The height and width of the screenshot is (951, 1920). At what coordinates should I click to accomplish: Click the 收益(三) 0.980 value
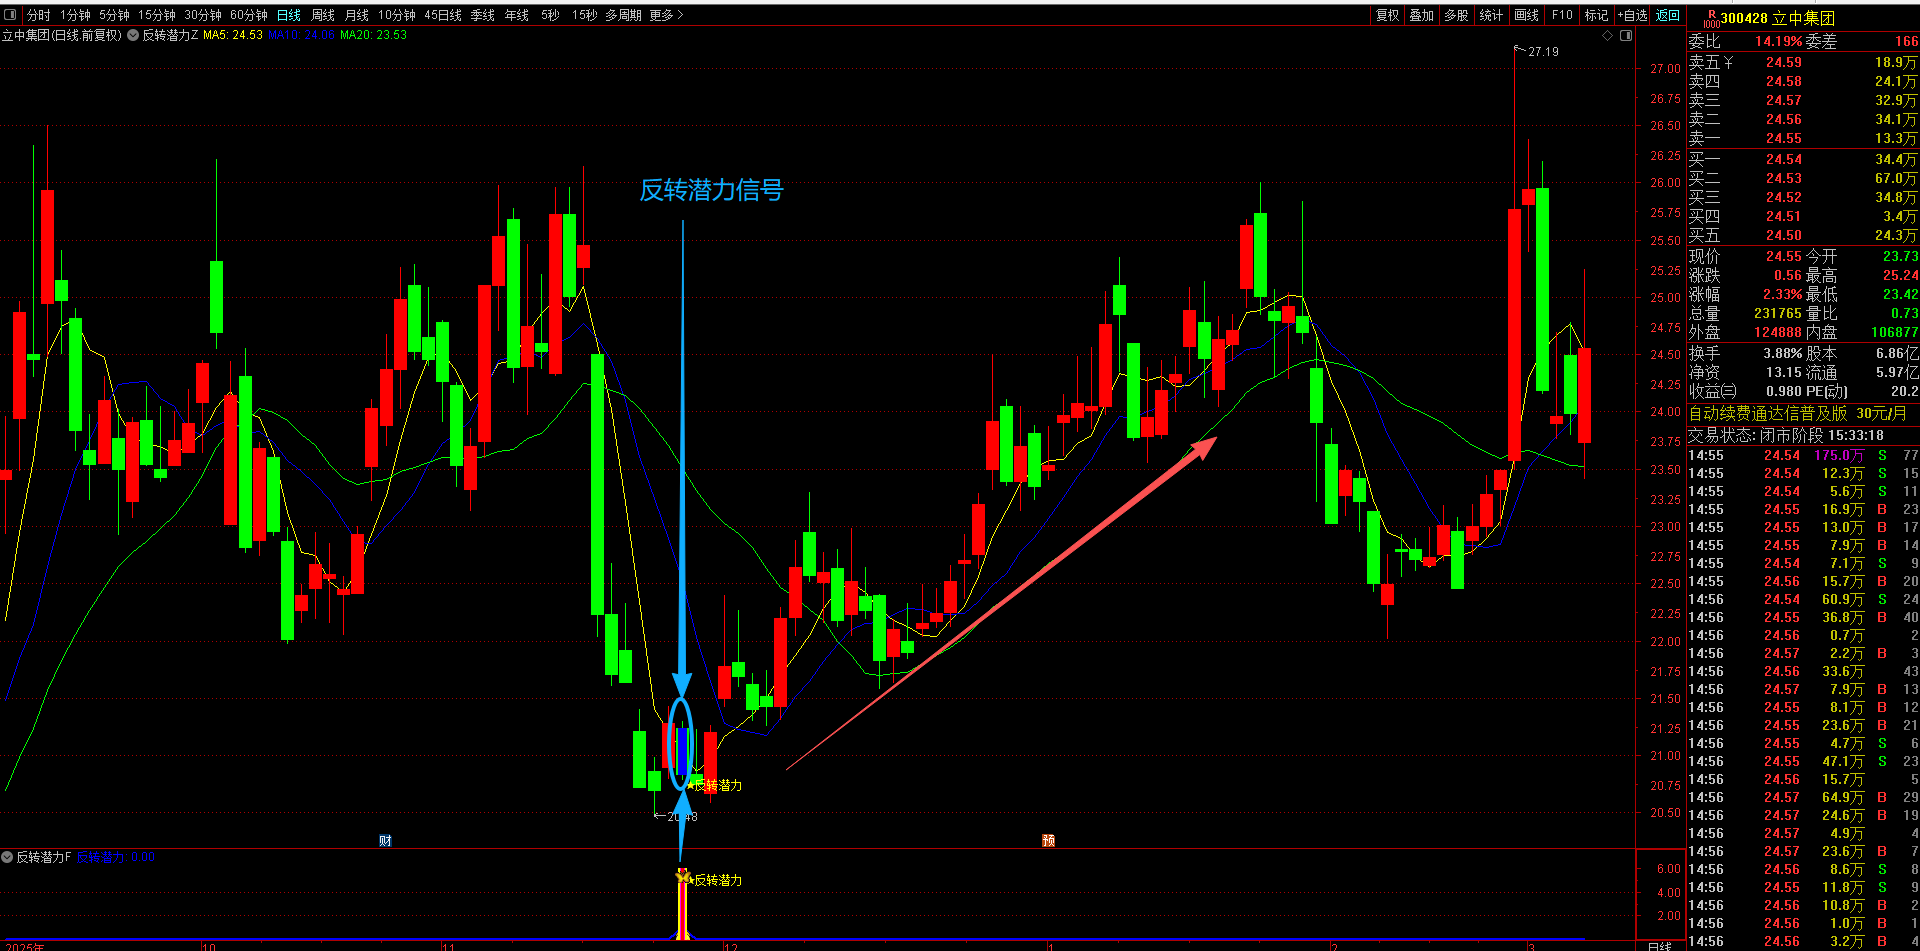coord(1783,391)
